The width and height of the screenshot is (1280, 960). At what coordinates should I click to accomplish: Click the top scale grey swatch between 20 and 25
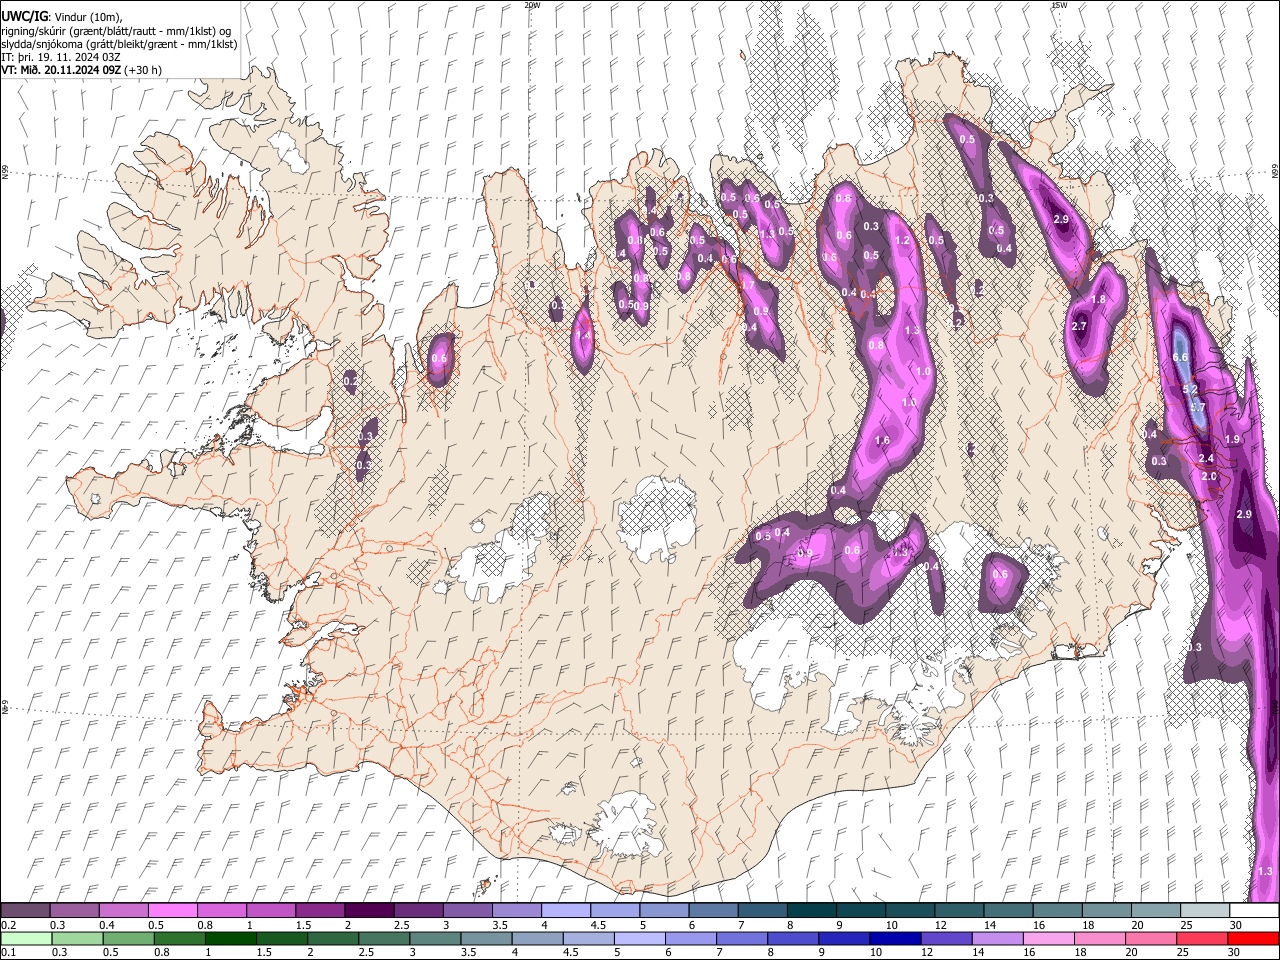click(x=1155, y=911)
